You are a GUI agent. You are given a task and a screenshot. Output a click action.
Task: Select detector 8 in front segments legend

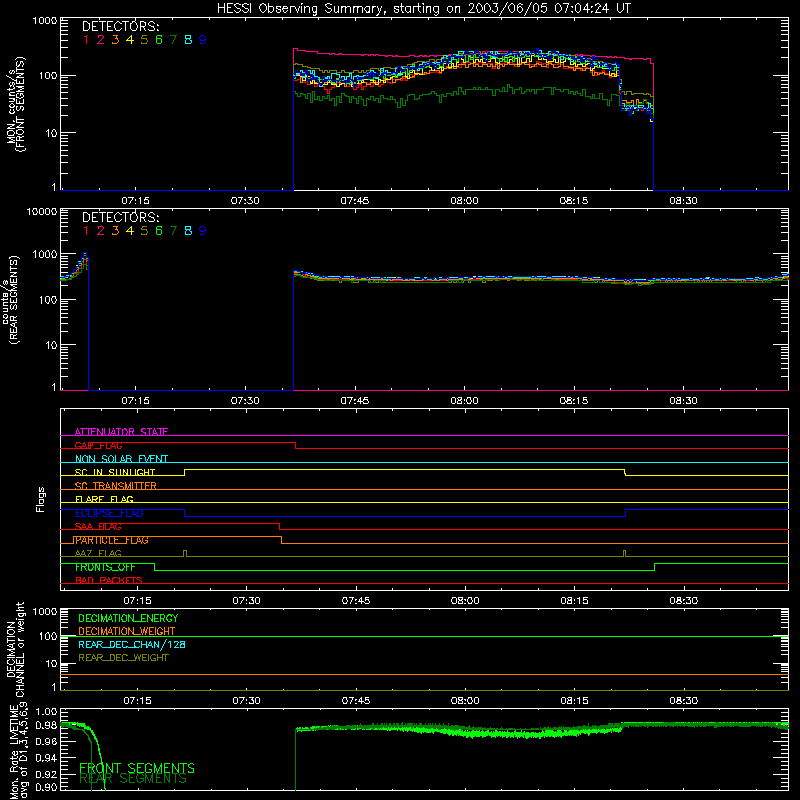pos(188,40)
